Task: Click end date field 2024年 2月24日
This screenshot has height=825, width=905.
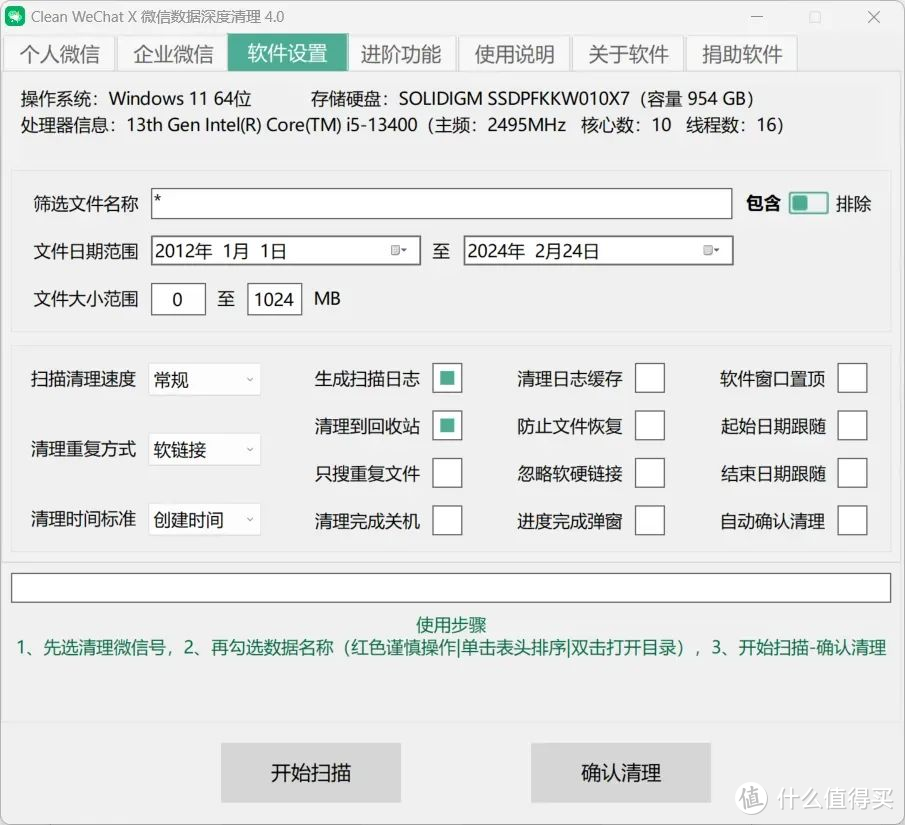Action: (x=599, y=251)
